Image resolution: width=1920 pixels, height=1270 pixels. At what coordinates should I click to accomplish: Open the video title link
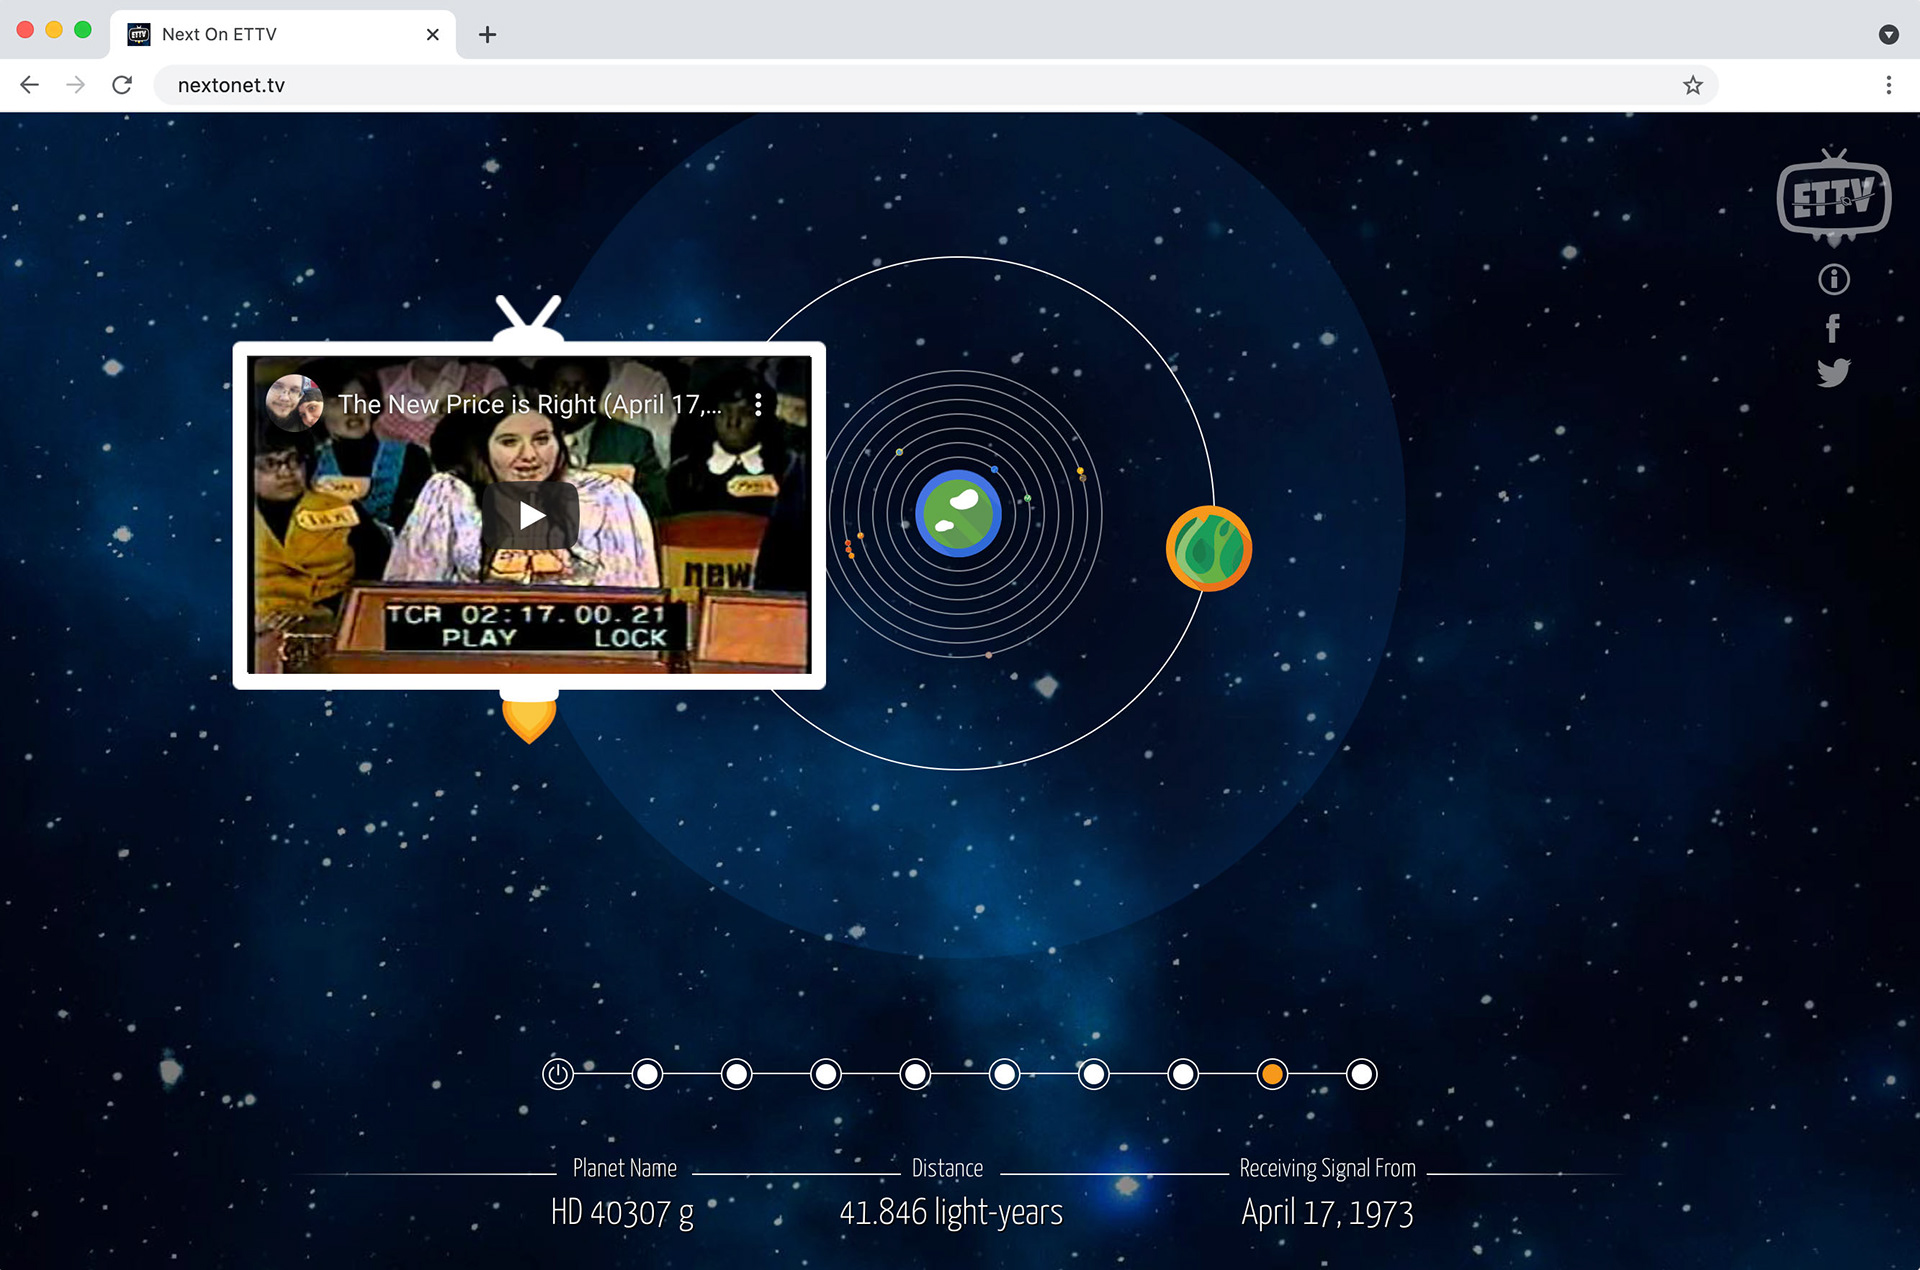tap(529, 404)
